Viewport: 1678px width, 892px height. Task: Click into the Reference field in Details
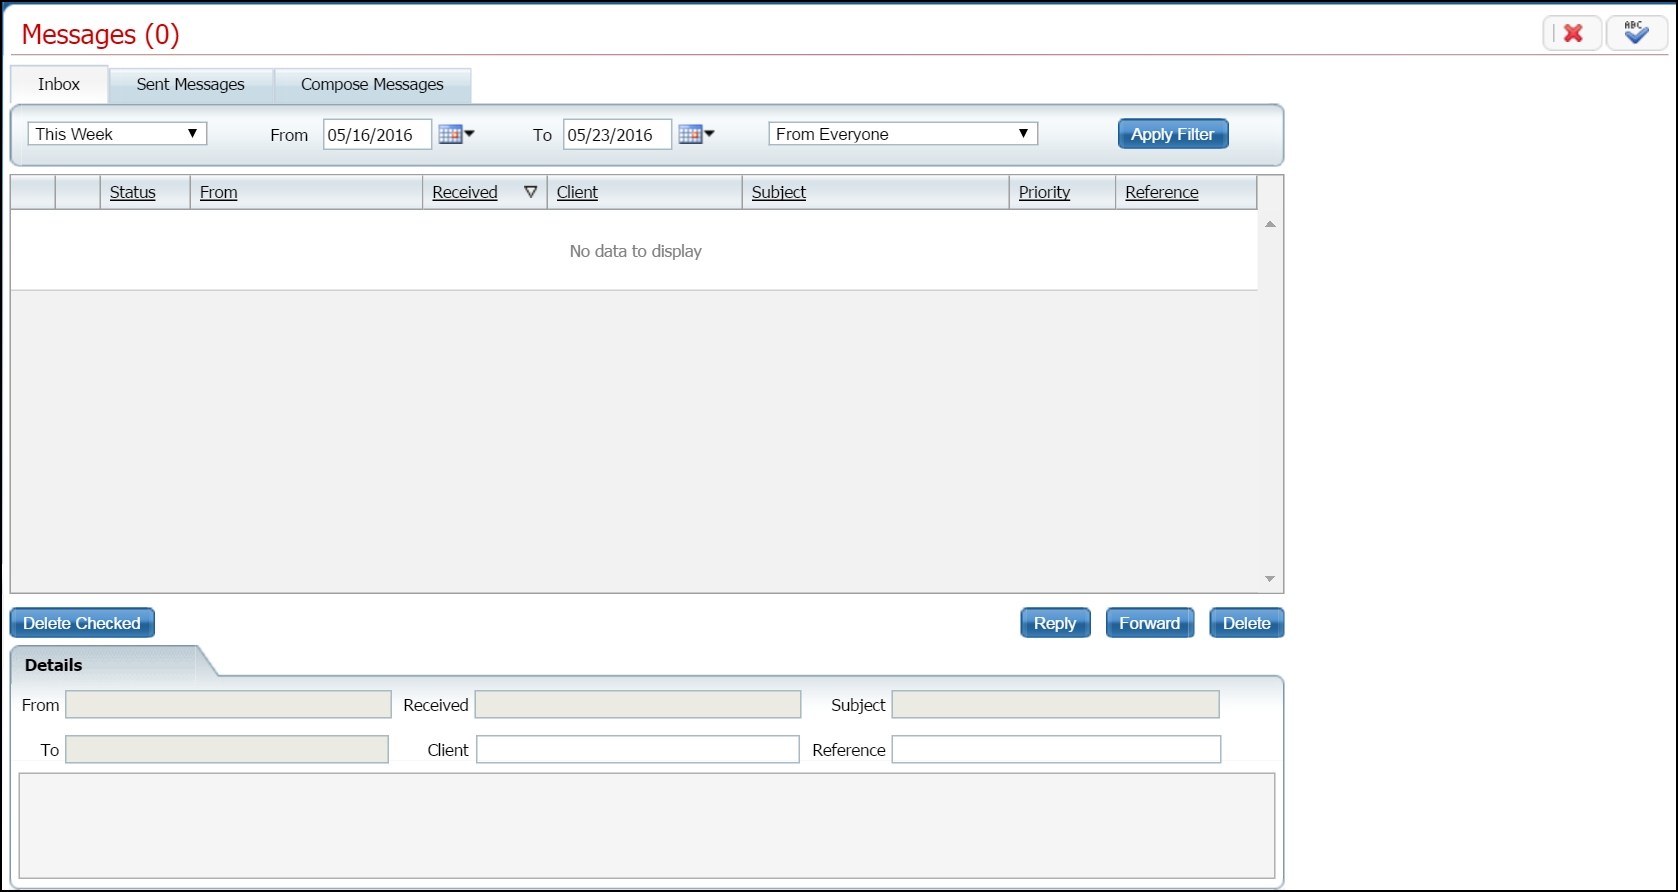(x=1055, y=749)
